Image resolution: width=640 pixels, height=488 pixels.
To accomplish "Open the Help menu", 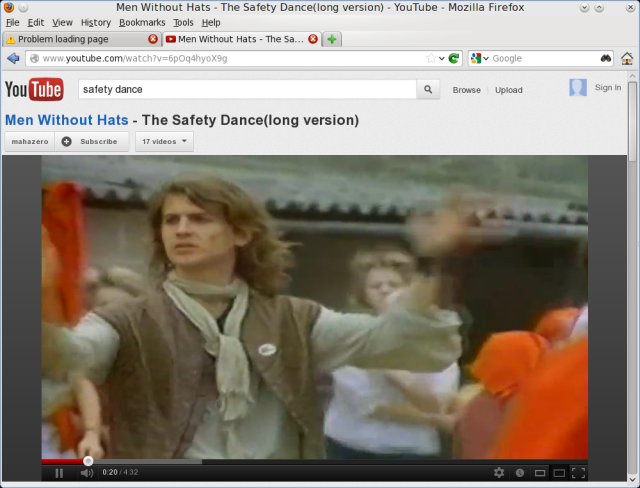I will pyautogui.click(x=211, y=22).
